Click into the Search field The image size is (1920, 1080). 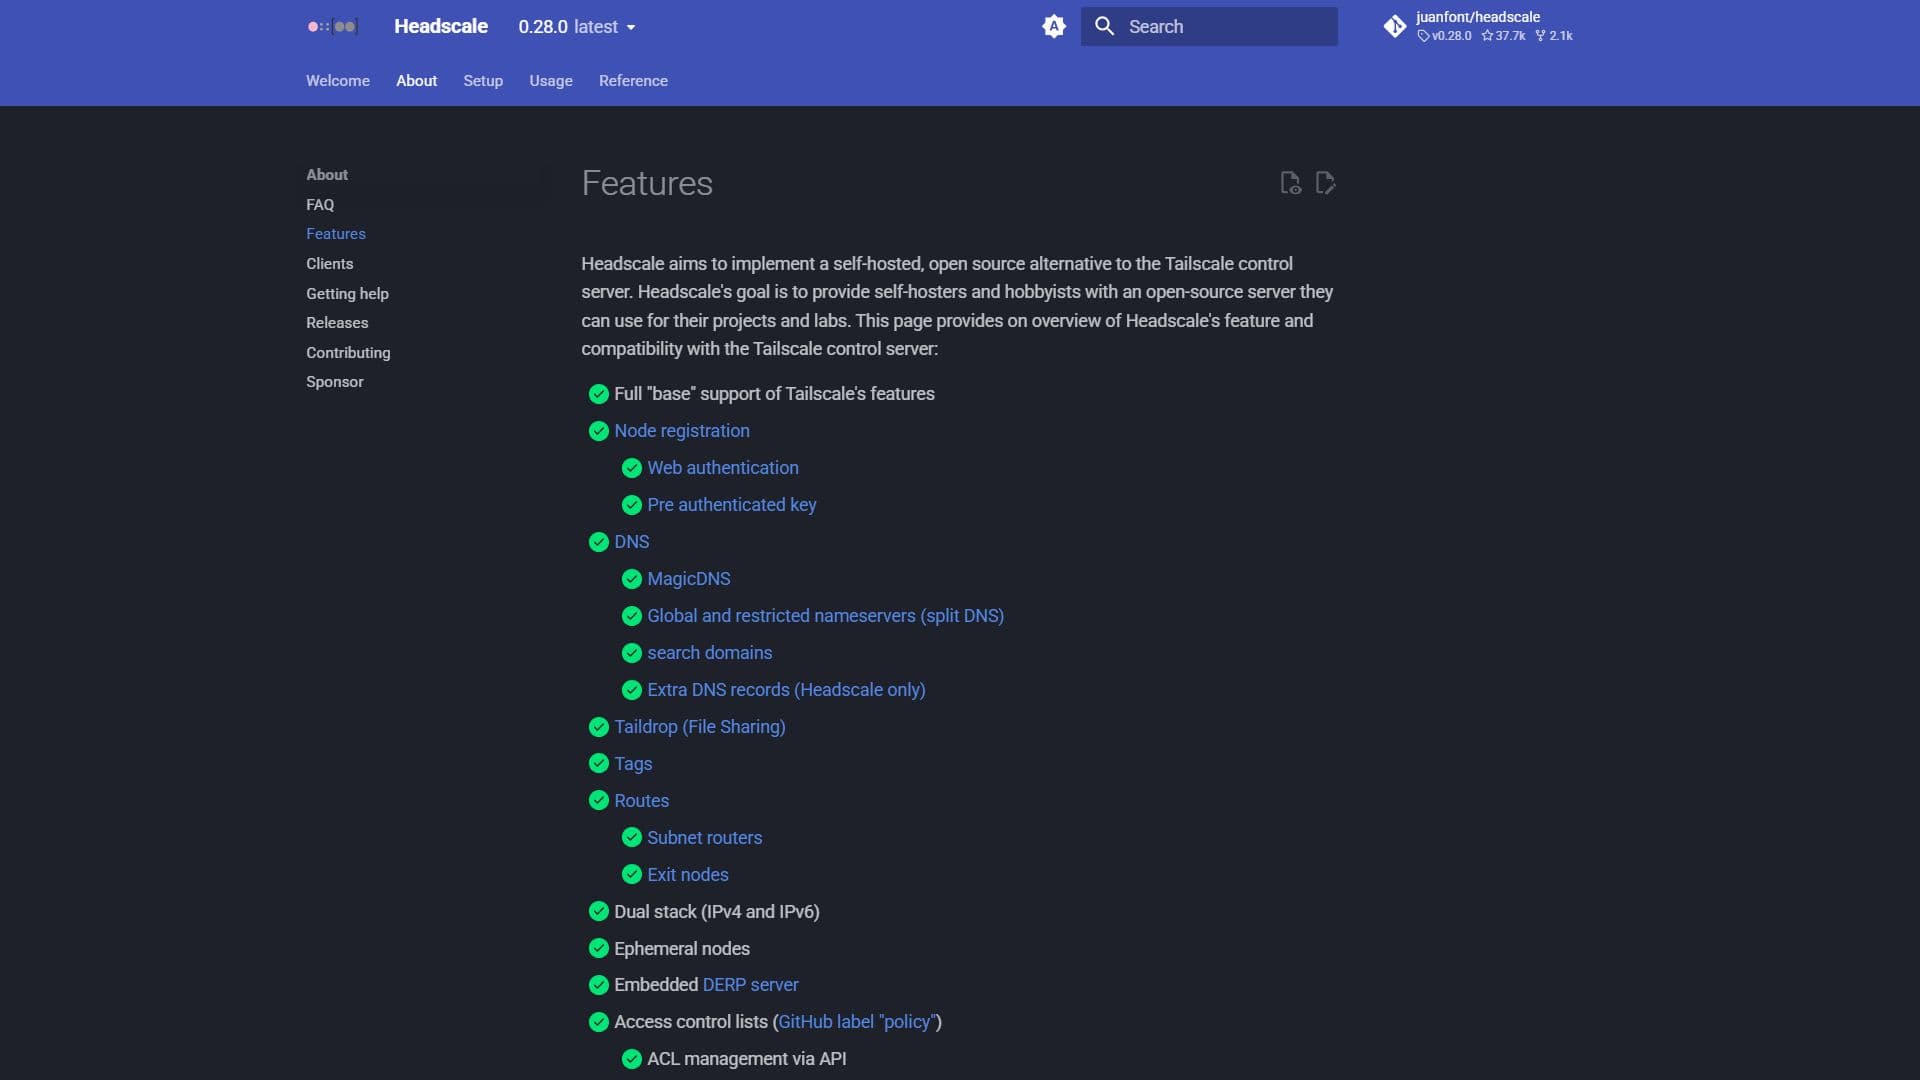tap(1209, 27)
